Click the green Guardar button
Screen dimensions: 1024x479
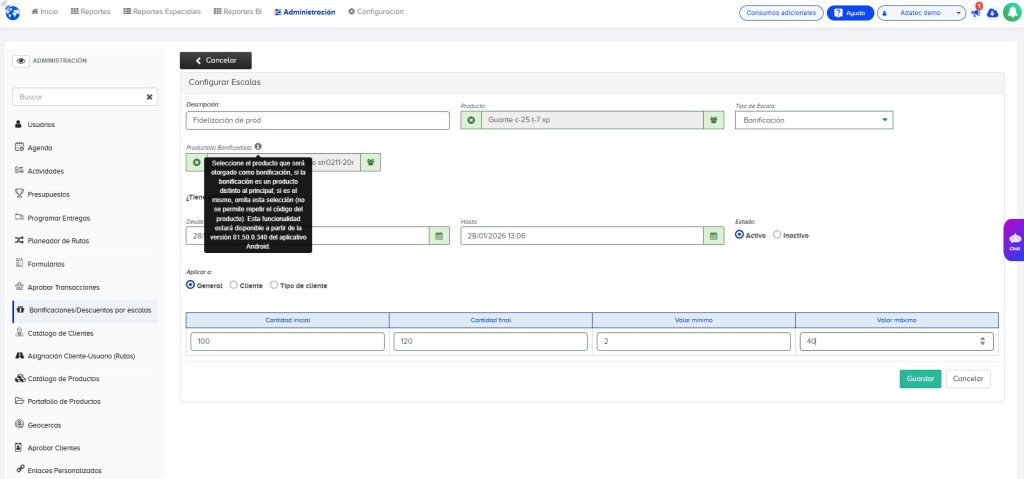coord(920,379)
